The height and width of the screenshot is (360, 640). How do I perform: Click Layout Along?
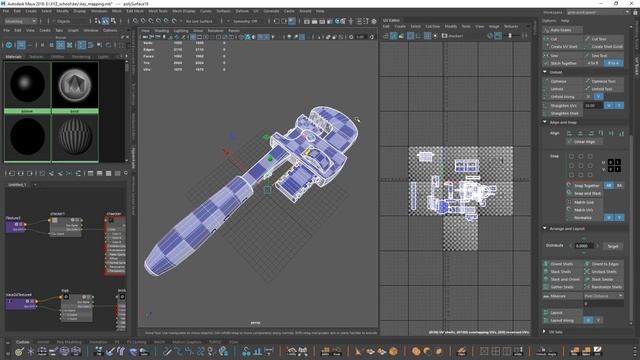point(562,320)
